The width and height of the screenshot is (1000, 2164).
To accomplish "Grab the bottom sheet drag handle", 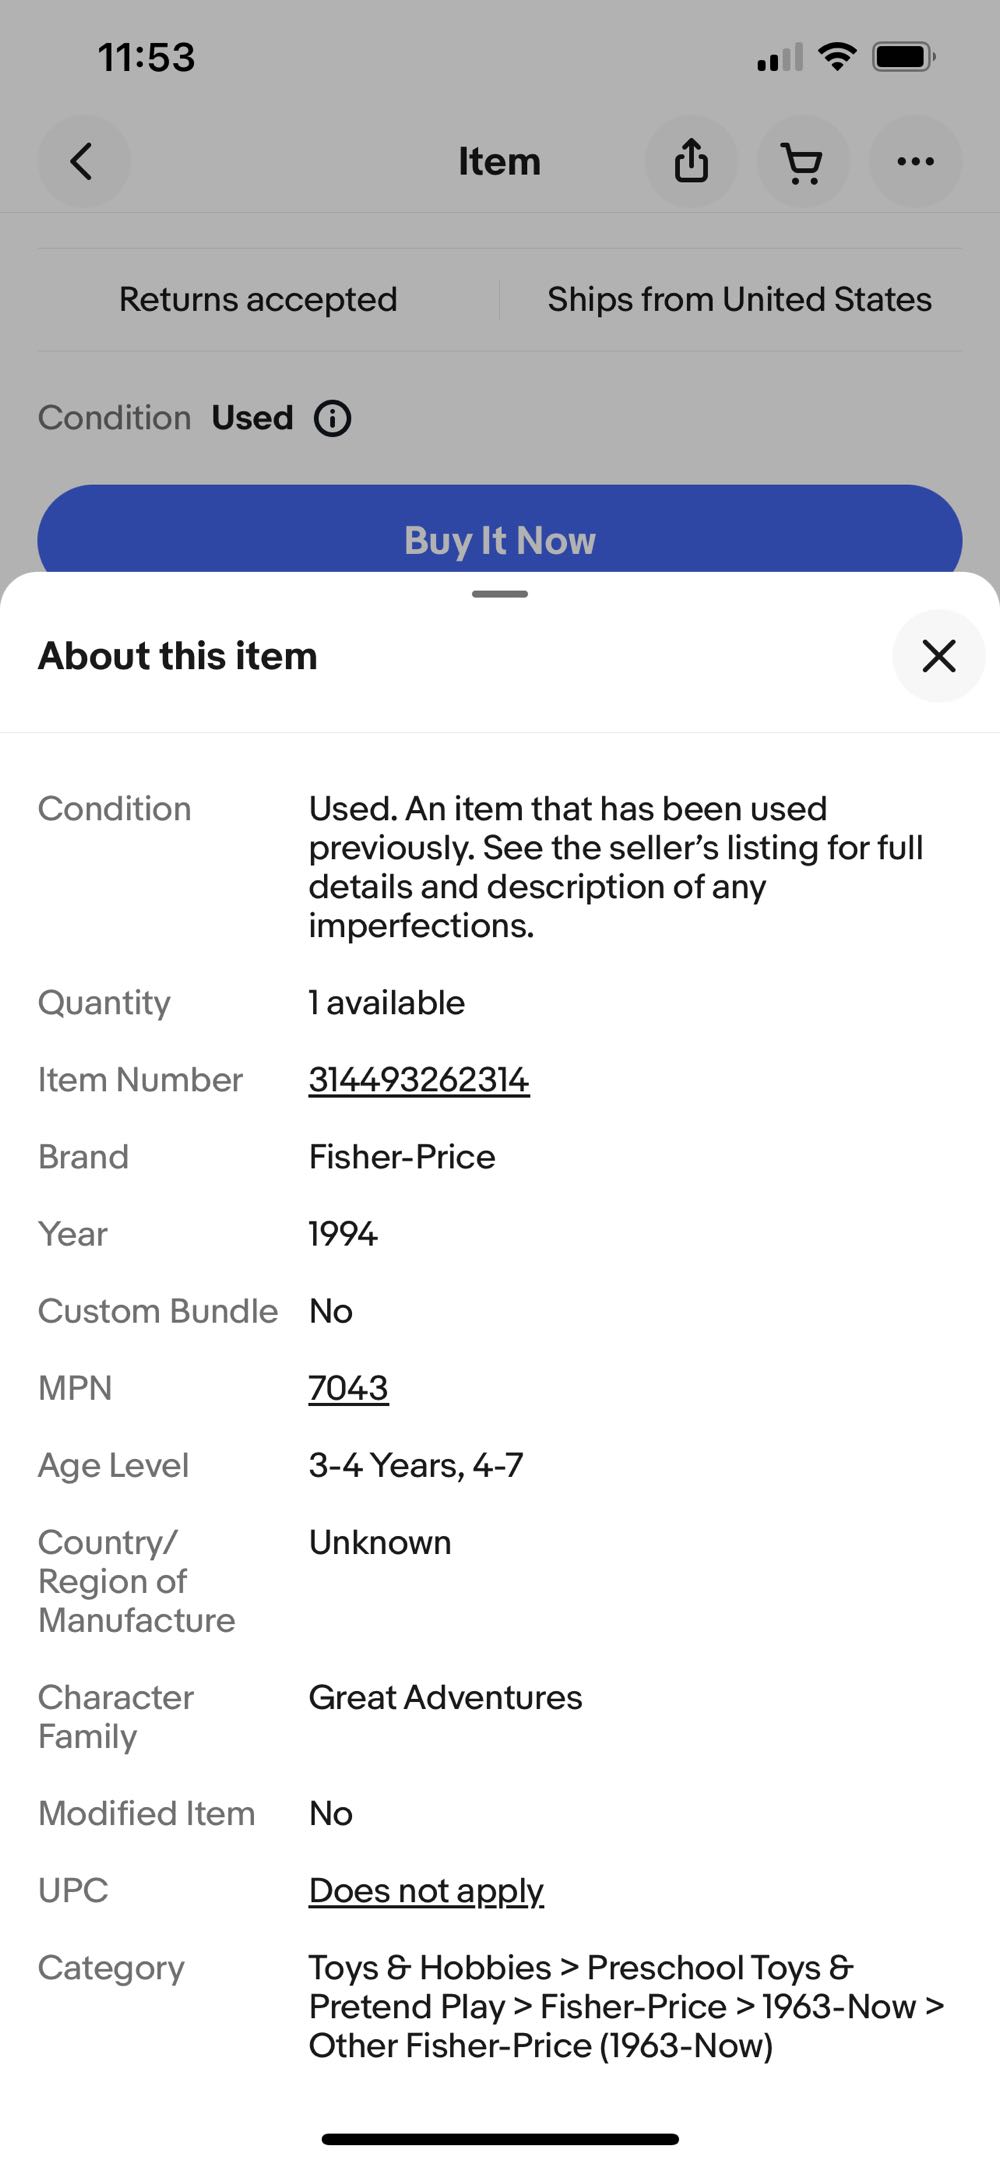I will (x=500, y=594).
